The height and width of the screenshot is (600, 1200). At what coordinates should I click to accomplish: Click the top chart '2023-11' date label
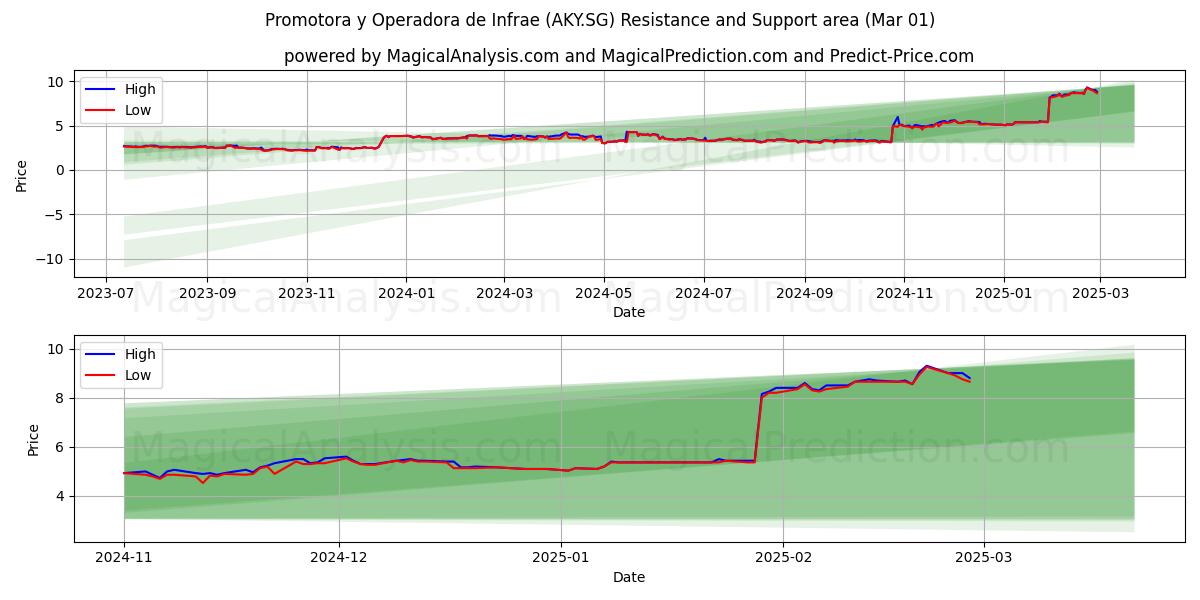(306, 293)
